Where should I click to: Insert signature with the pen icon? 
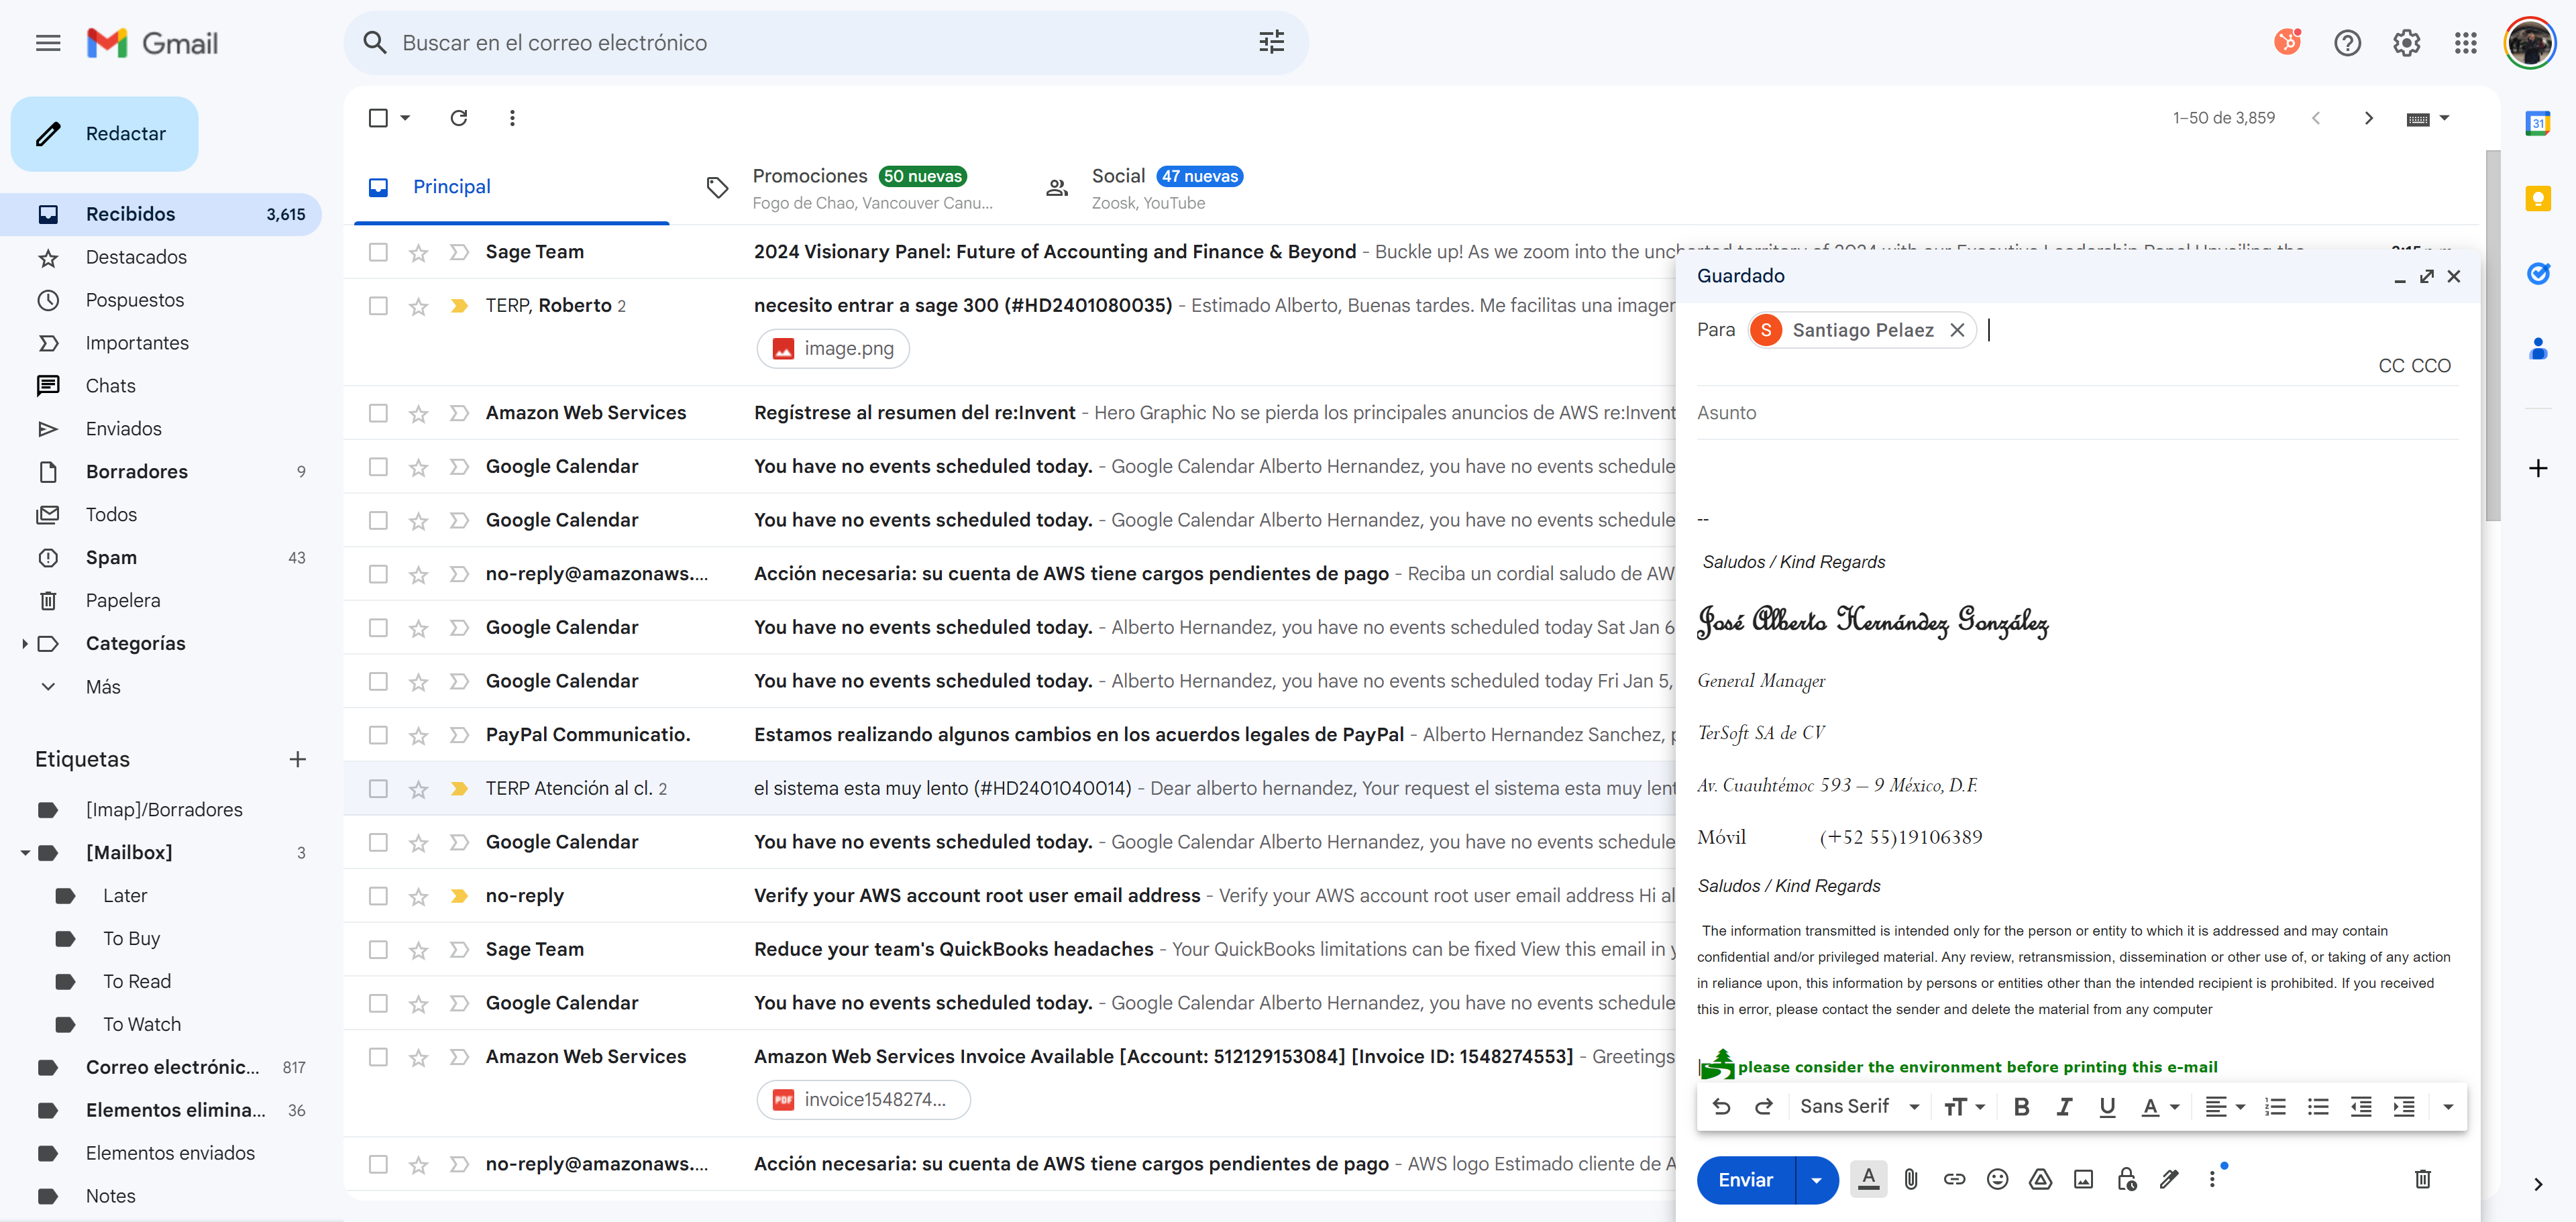tap(2169, 1179)
